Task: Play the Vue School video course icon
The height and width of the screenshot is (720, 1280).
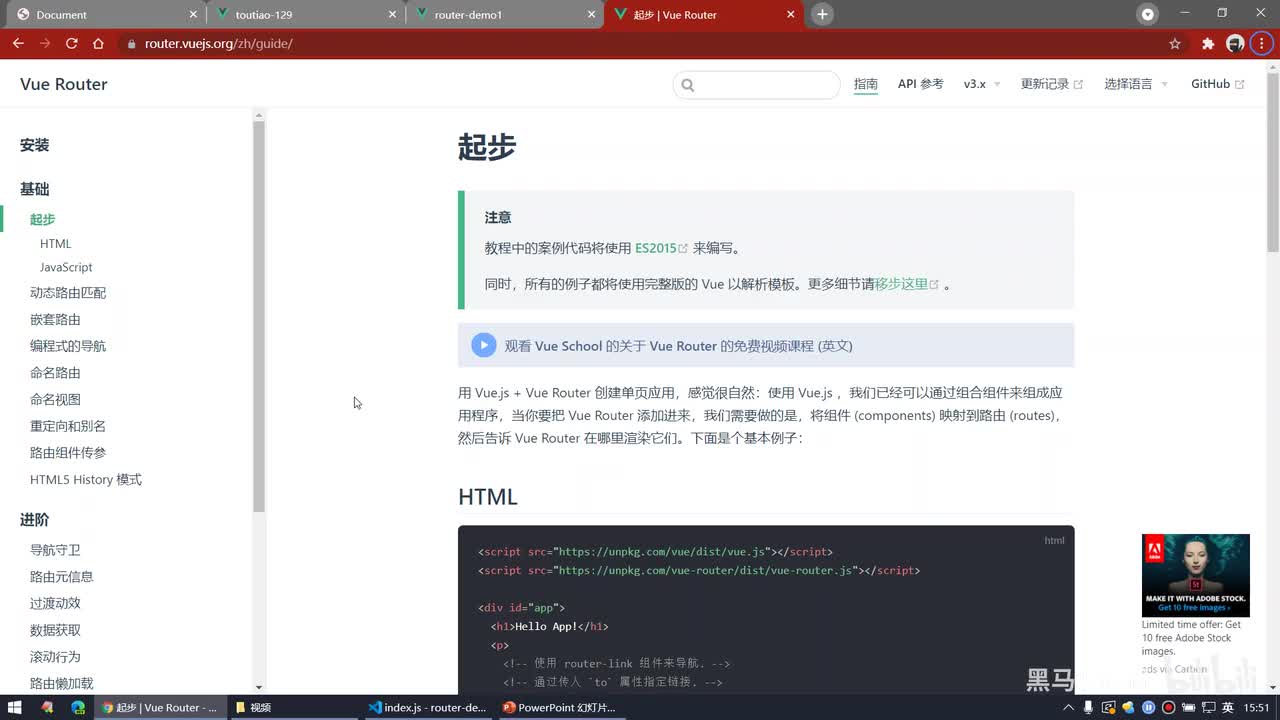Action: click(484, 345)
